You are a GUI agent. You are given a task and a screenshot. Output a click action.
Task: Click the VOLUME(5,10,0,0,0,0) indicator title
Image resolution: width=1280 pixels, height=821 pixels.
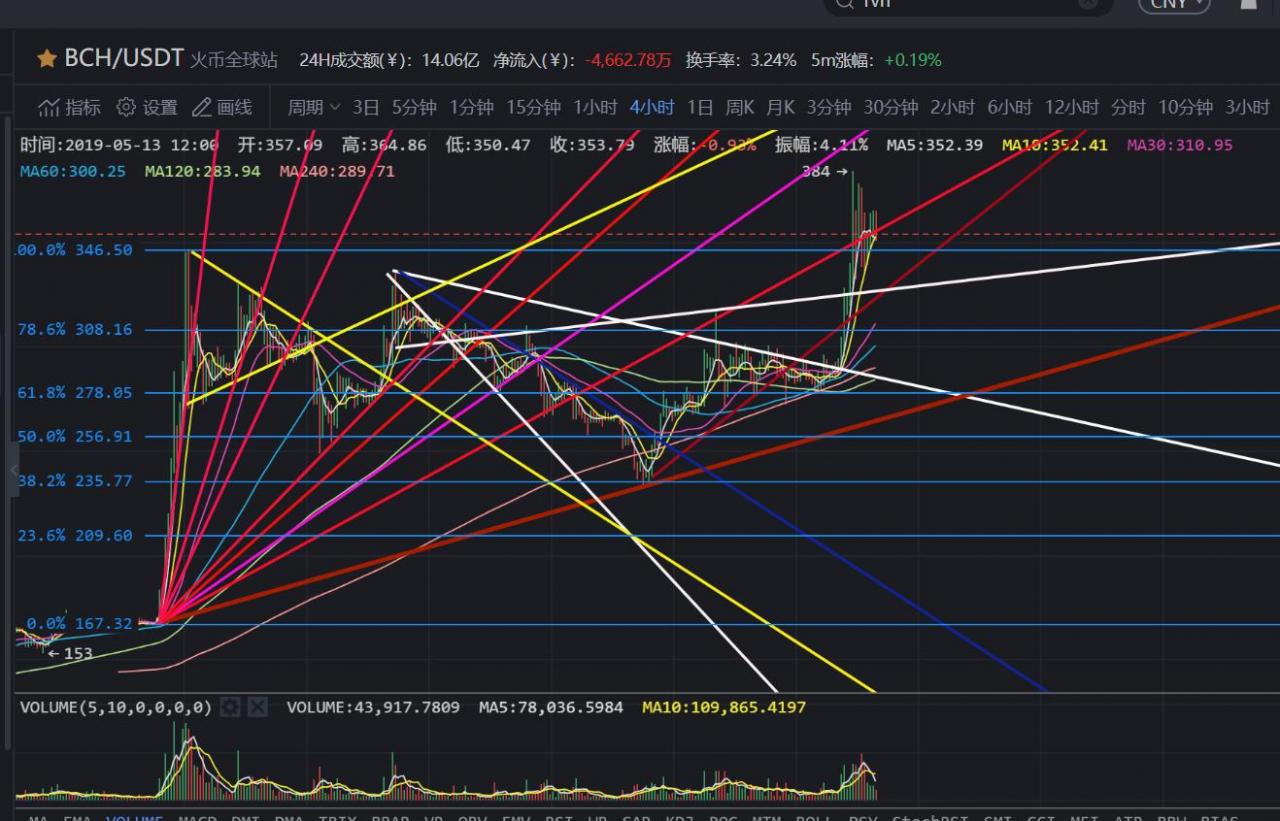pos(116,707)
